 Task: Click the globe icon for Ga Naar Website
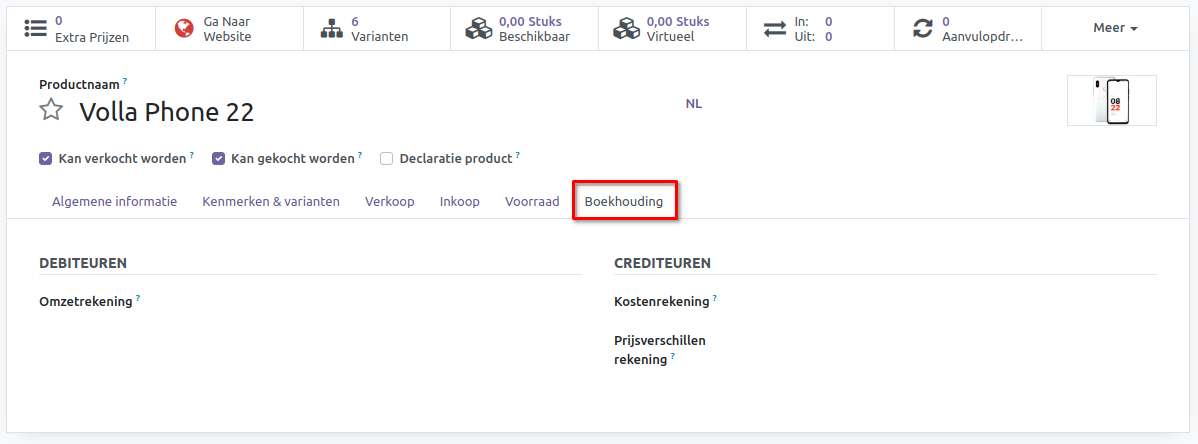184,28
